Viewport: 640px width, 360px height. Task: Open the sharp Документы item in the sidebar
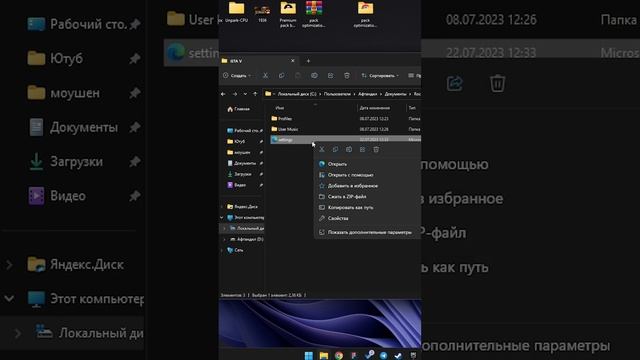coord(244,163)
